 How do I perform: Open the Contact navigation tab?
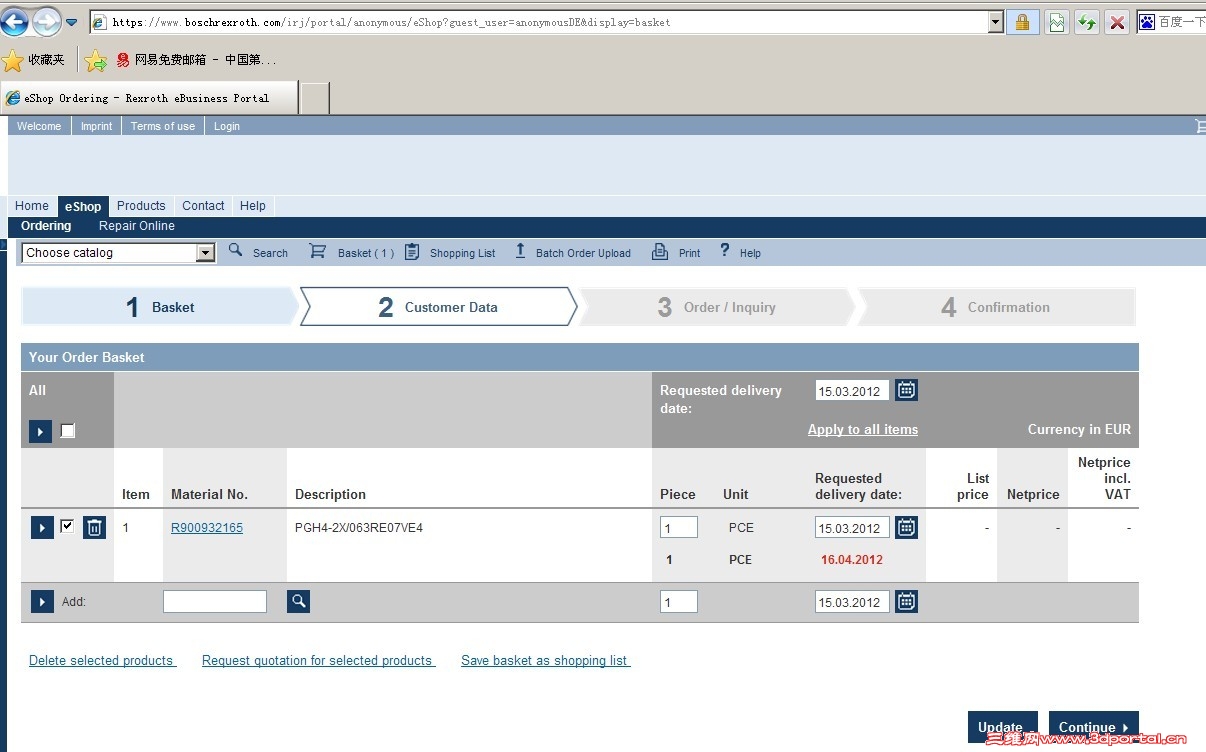pyautogui.click(x=203, y=206)
